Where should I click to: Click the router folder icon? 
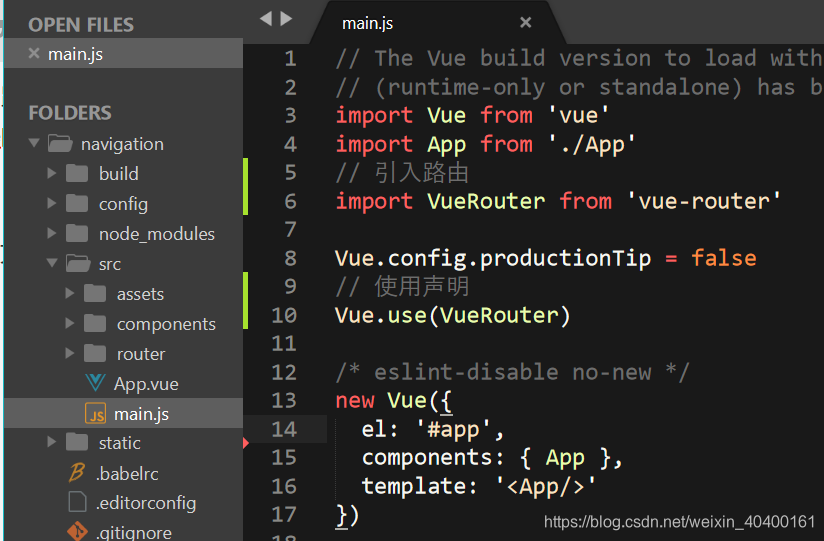tap(95, 353)
